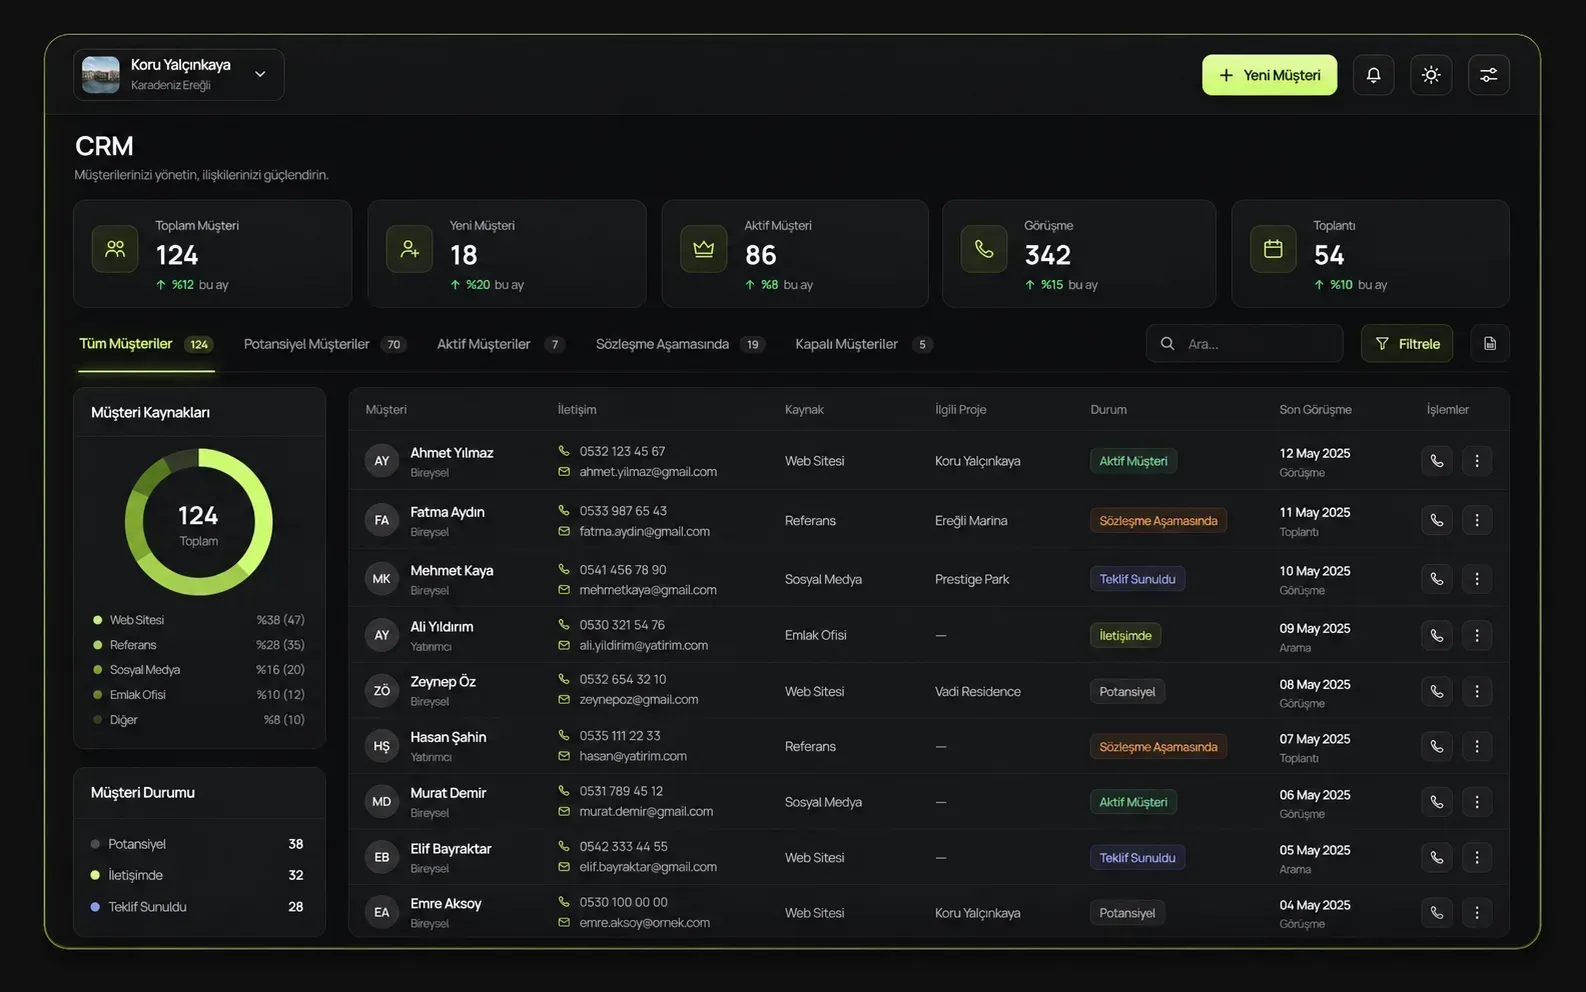Click phone number 0533 987 65 43
Viewport: 1586px width, 992px height.
(x=623, y=511)
